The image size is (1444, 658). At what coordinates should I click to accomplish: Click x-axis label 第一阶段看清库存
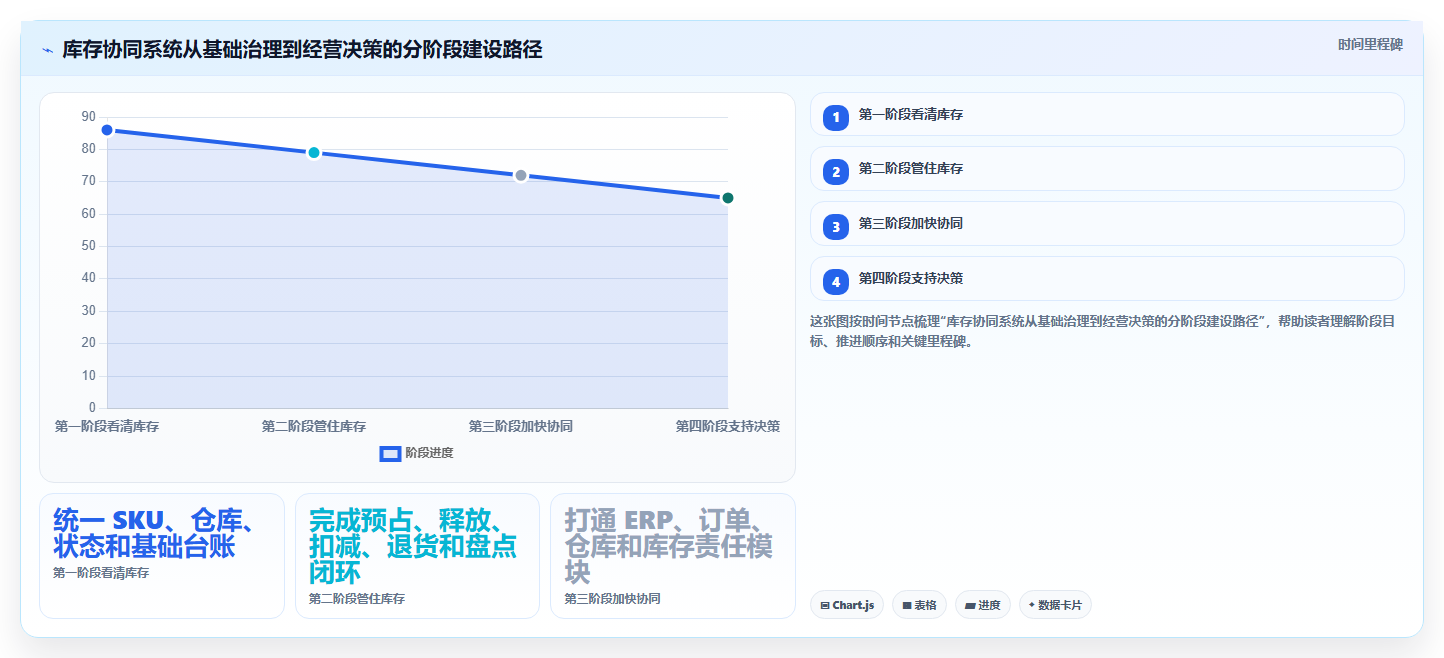coord(107,427)
